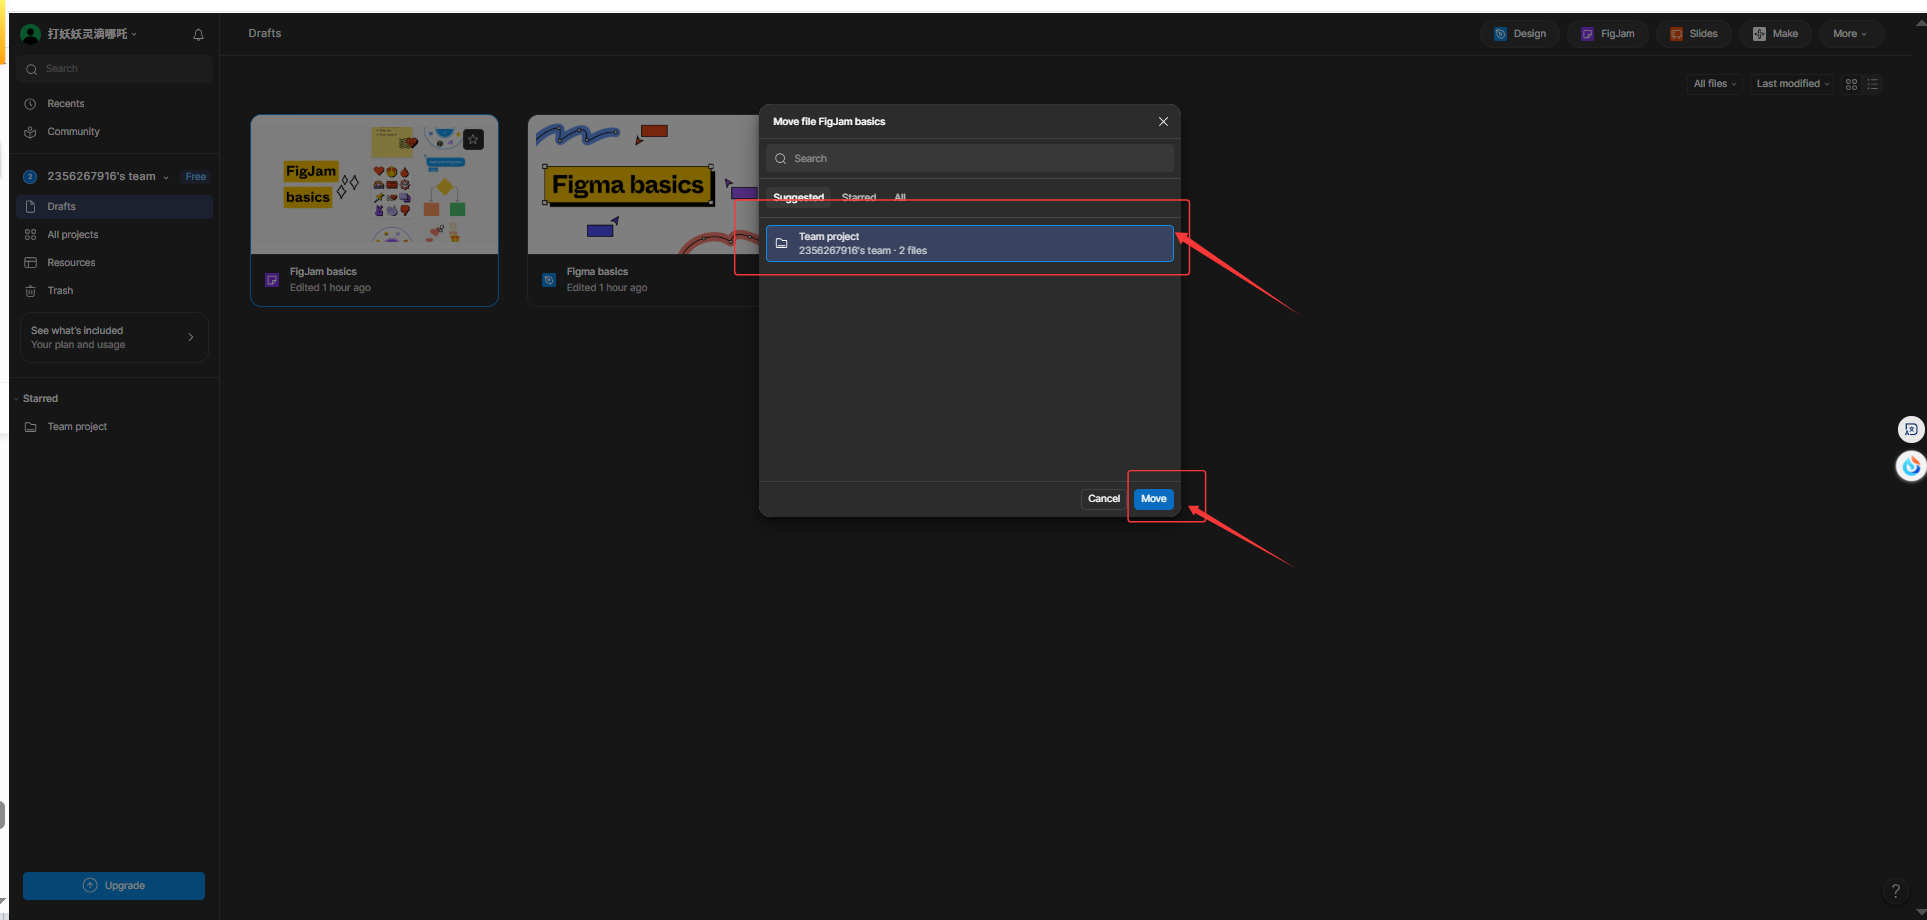This screenshot has height=920, width=1927.
Task: Select Team project destination row
Action: [x=970, y=244]
